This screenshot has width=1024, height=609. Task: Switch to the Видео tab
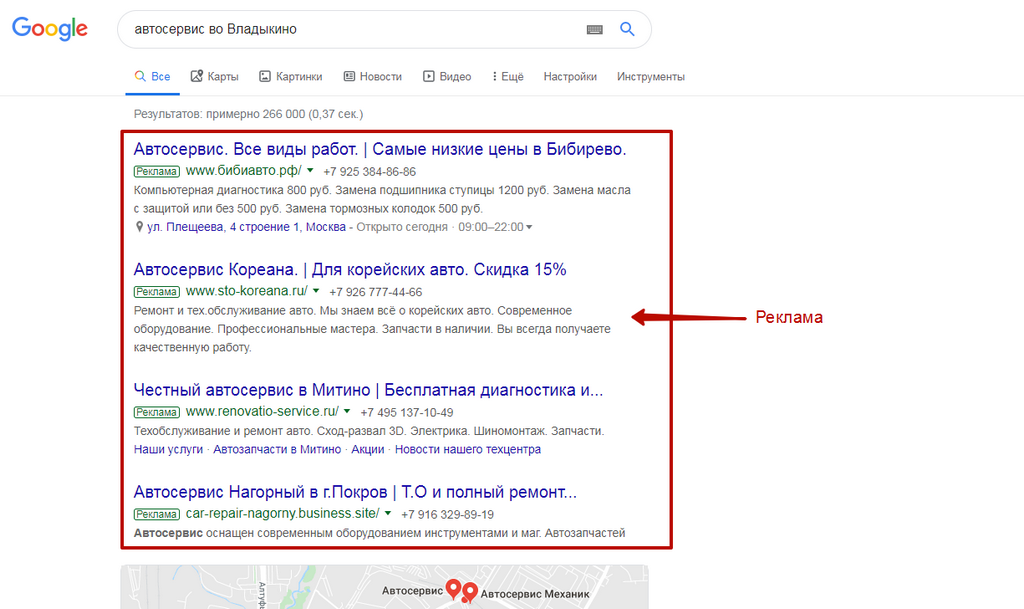[447, 76]
